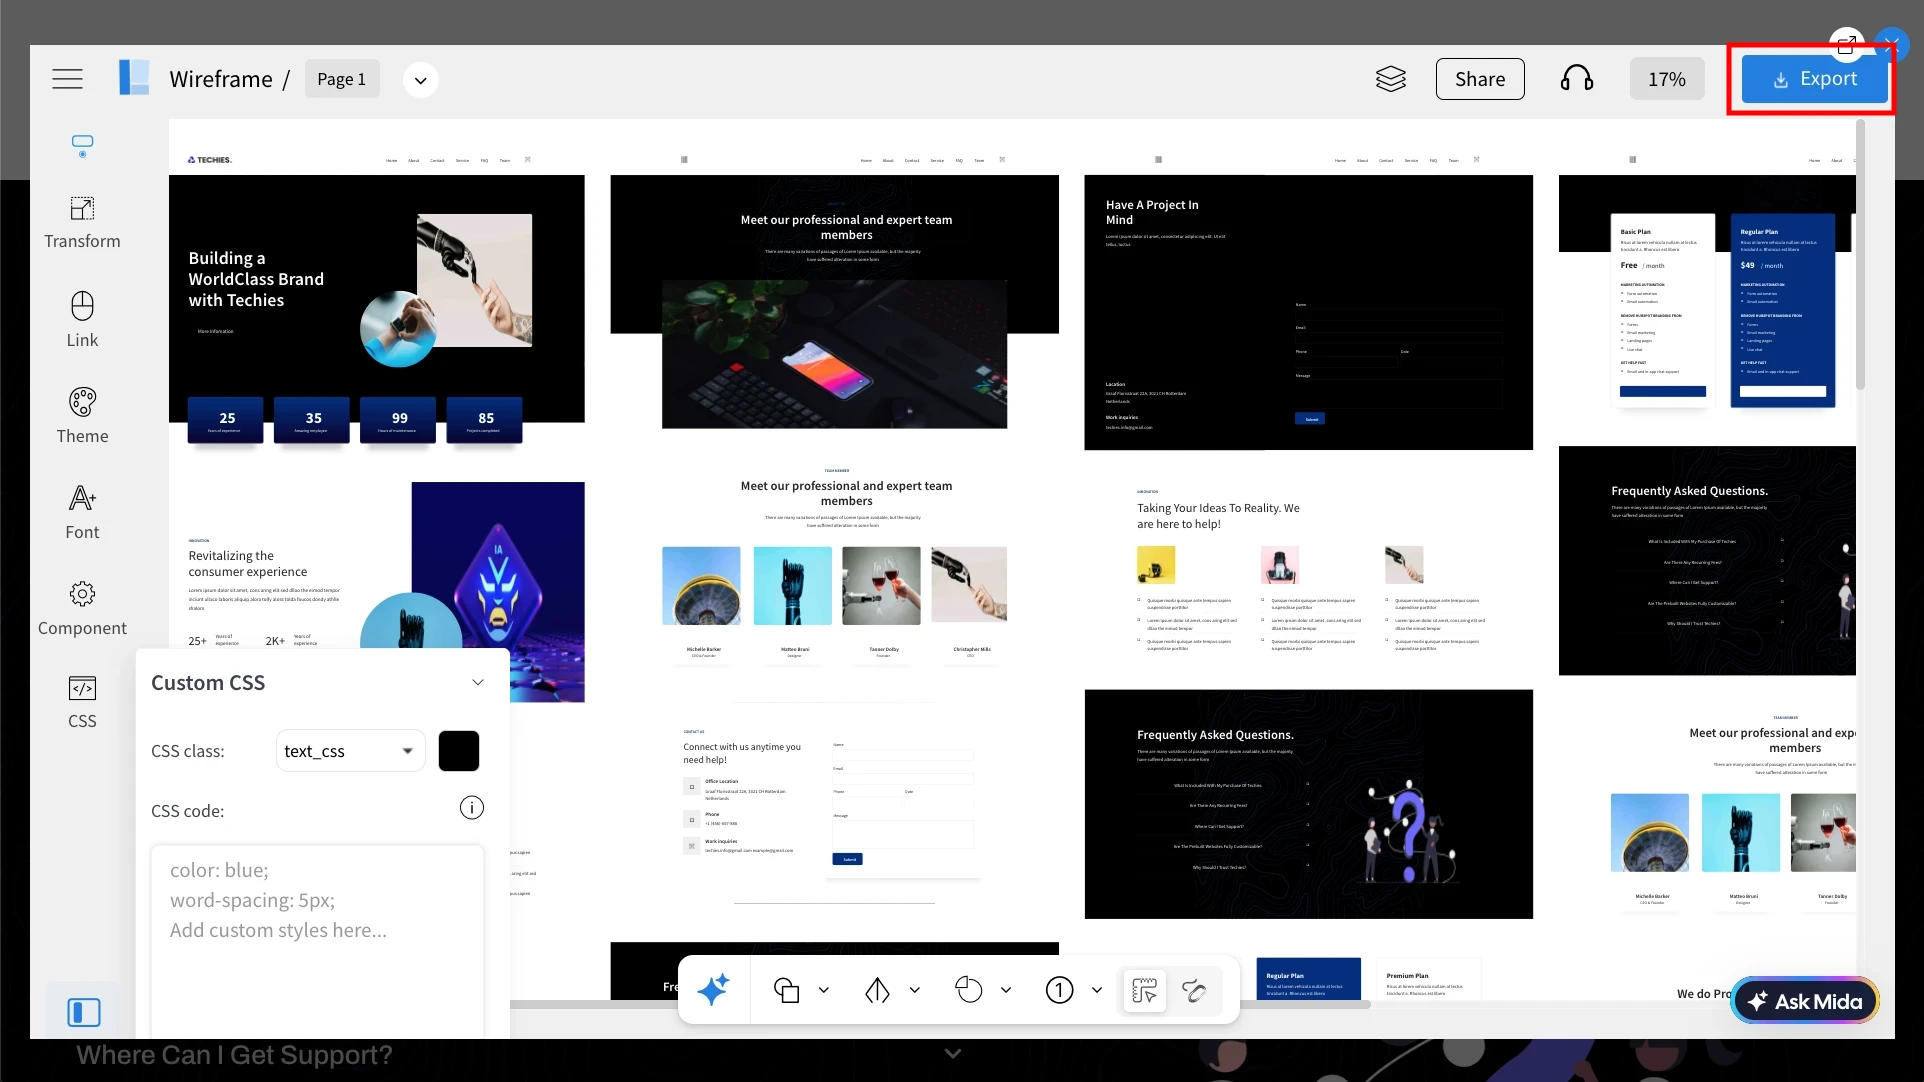The height and width of the screenshot is (1082, 1924).
Task: Collapse the Custom CSS panel chevron
Action: 477,682
